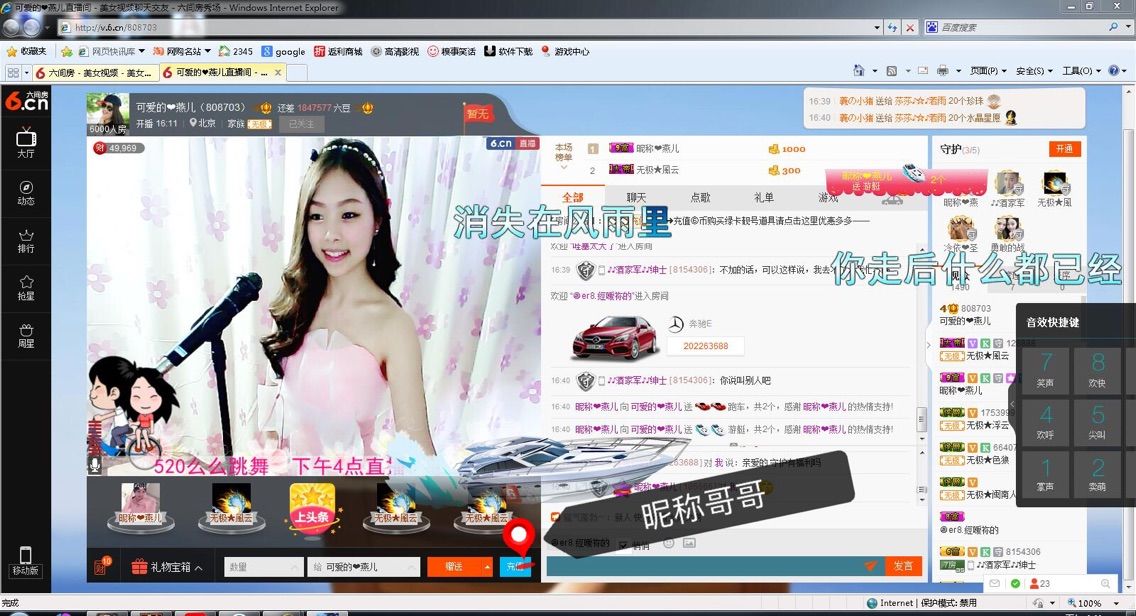Open the 软件下载 favorites link
The image size is (1136, 616).
(x=509, y=51)
